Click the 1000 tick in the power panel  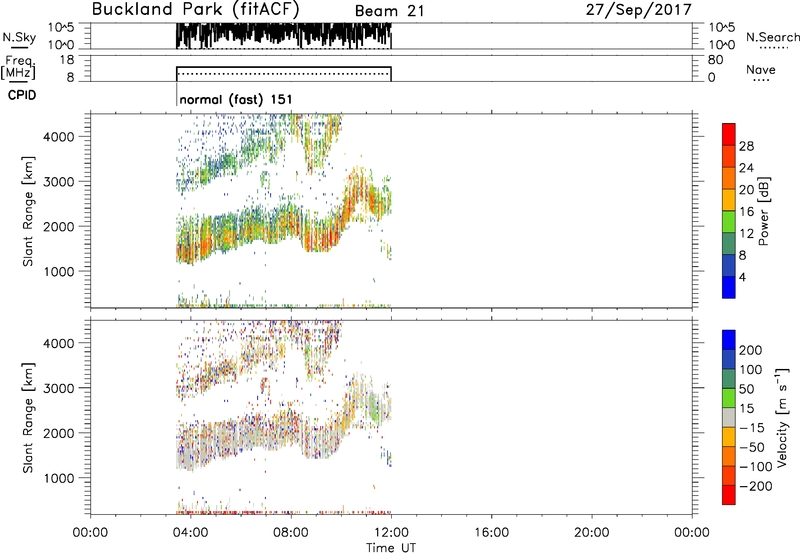[59, 271]
